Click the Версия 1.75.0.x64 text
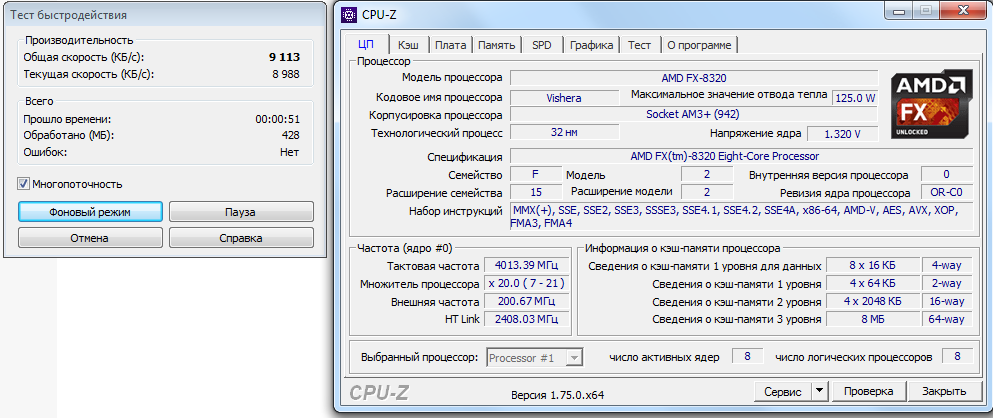993x418 pixels. pos(557,395)
